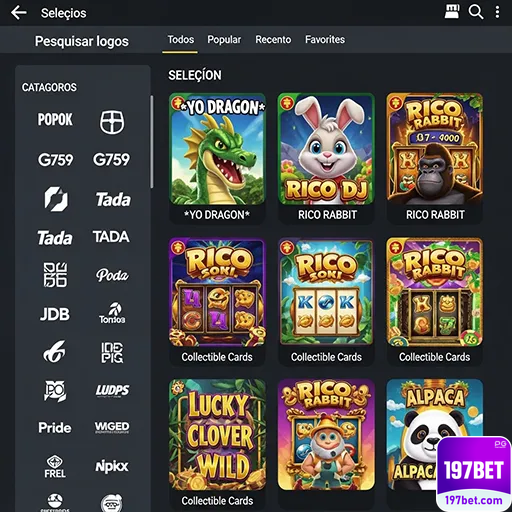Switch to the Popular tab
Viewport: 512px width, 512px height.
point(224,40)
